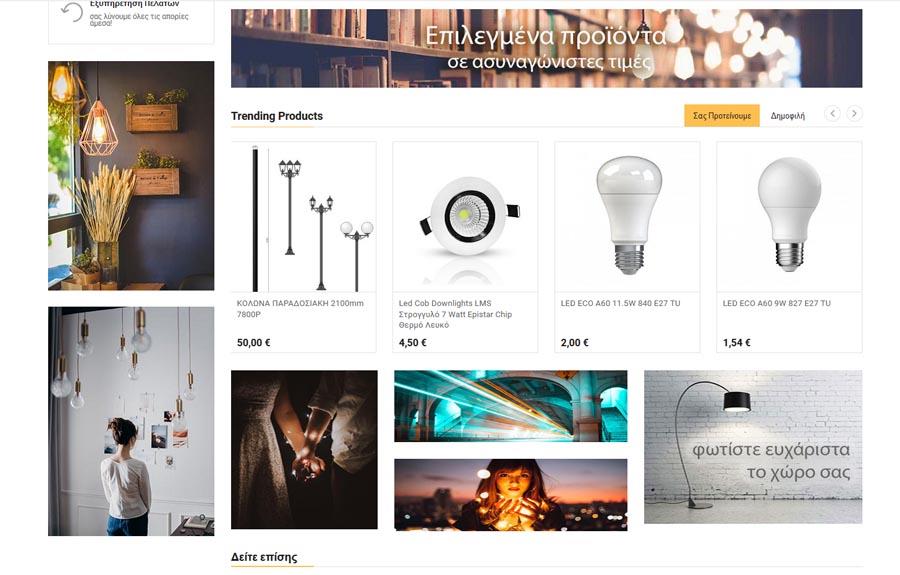Open LED ECO A60 11.5W 840 product title
The width and height of the screenshot is (900, 575).
[620, 303]
